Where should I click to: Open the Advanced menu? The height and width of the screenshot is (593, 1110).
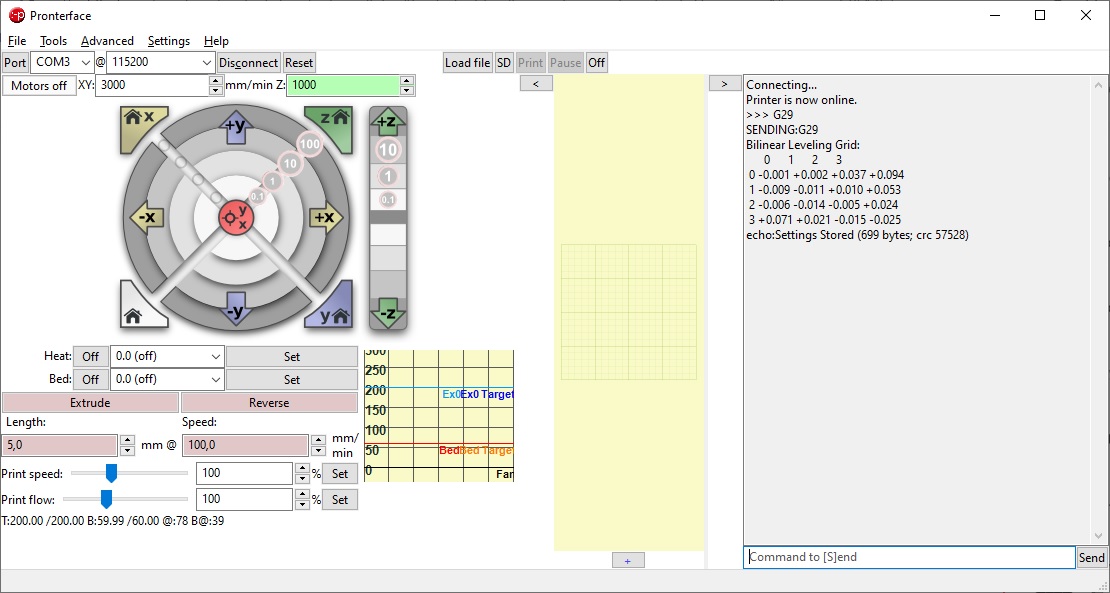pyautogui.click(x=107, y=41)
